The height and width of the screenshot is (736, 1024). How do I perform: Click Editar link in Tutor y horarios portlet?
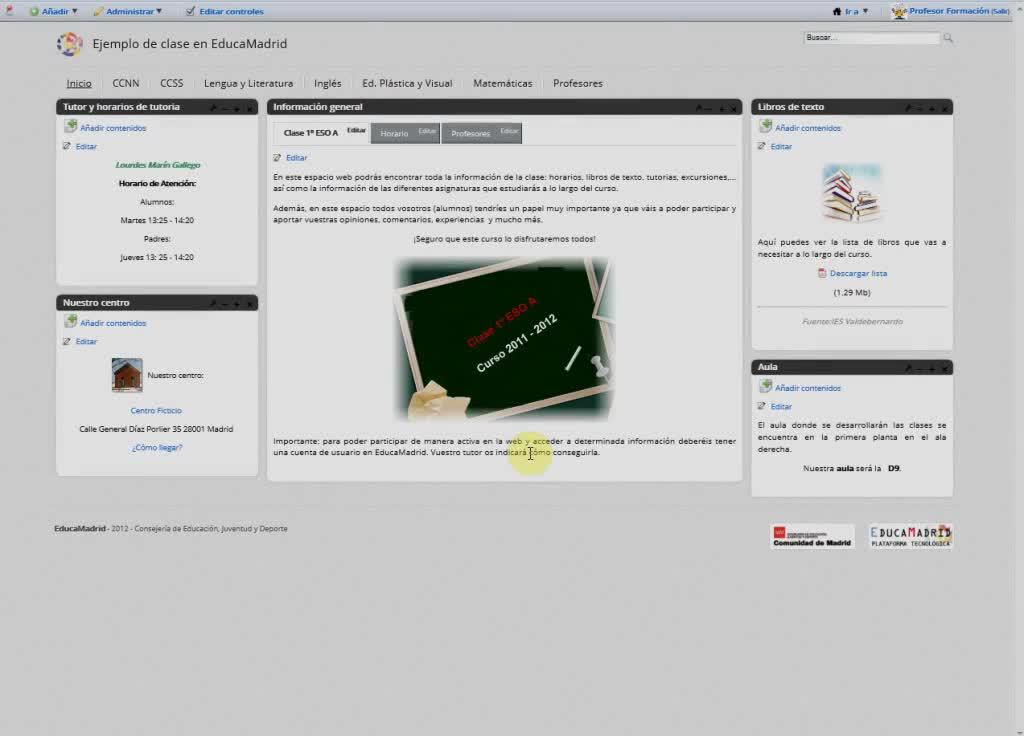[86, 146]
